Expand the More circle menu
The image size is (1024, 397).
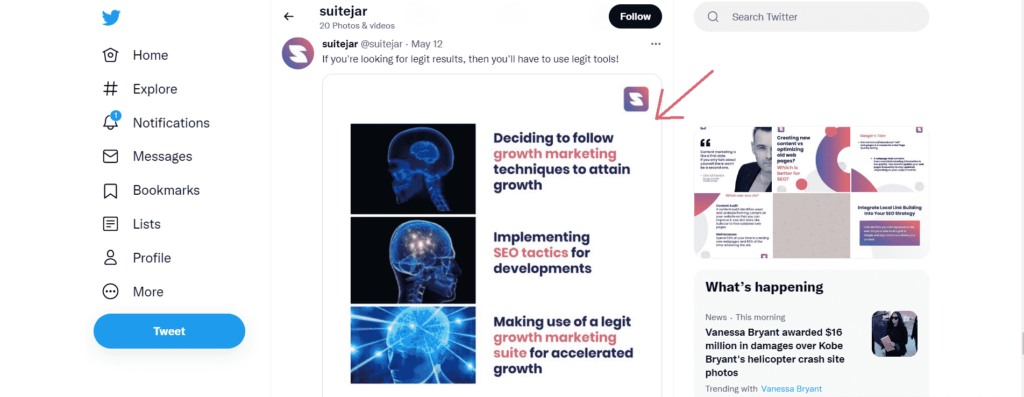(x=110, y=292)
